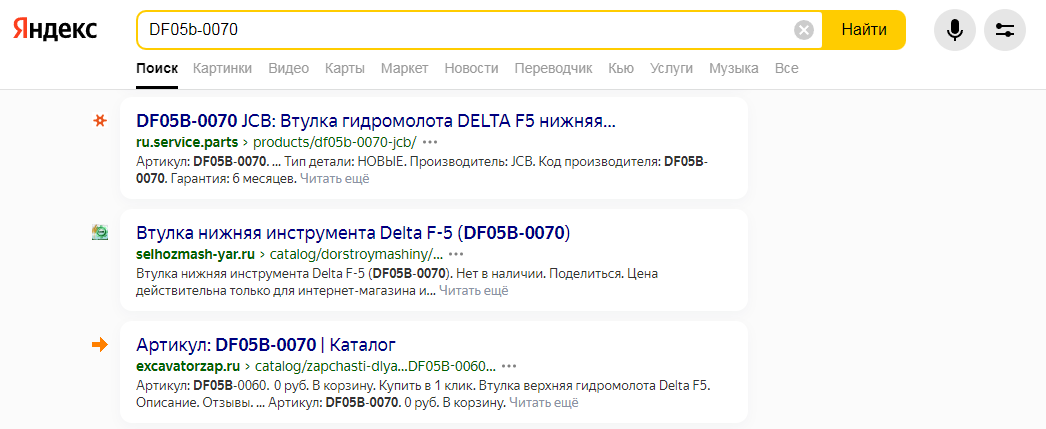Click Читать ещё in the excavatorzap result
Screen dimensions: 1046x429
(544, 403)
